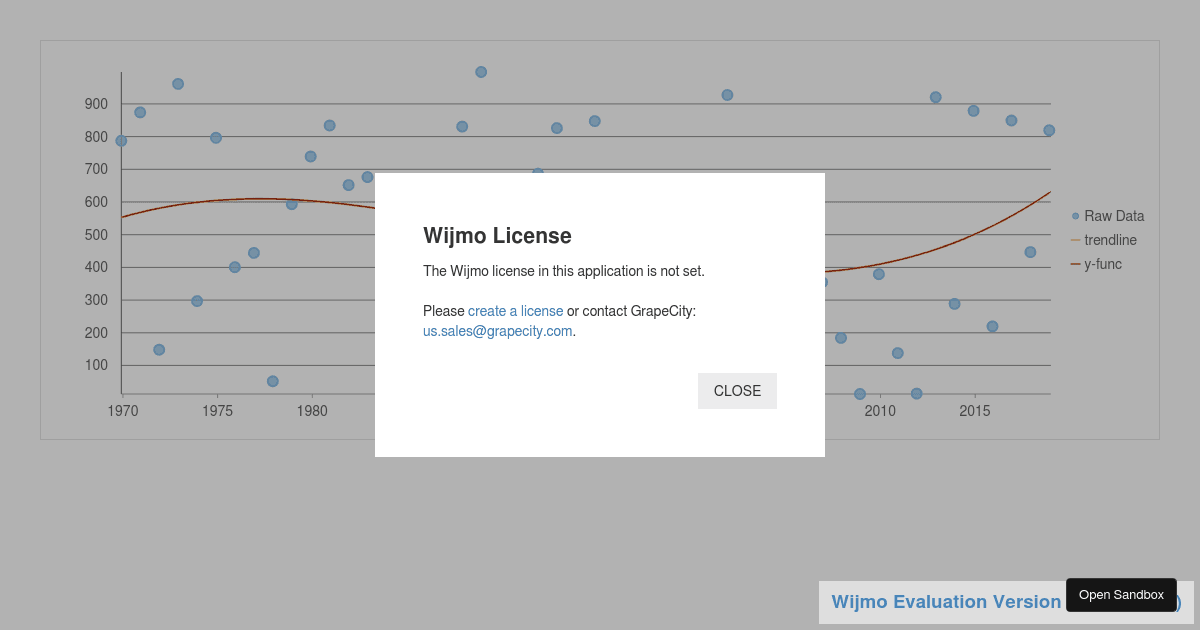Viewport: 1200px width, 630px height.
Task: Click the 1980 x-axis label
Action: [x=312, y=411]
